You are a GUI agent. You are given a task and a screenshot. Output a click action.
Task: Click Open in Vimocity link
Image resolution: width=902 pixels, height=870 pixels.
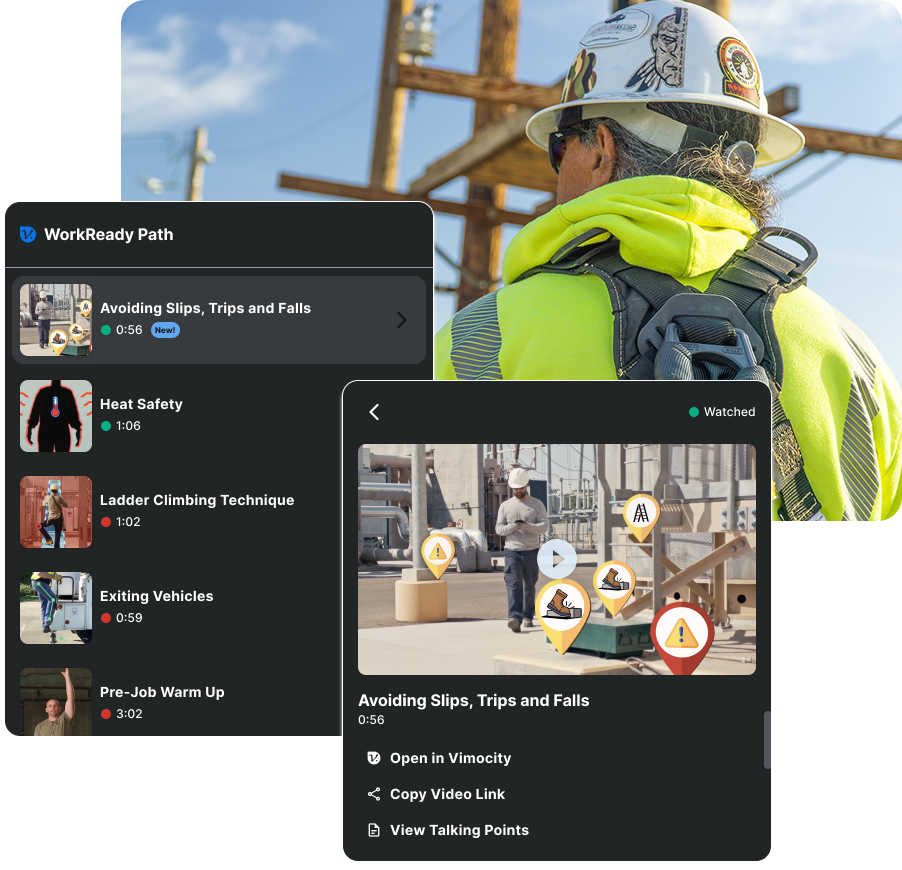[450, 758]
